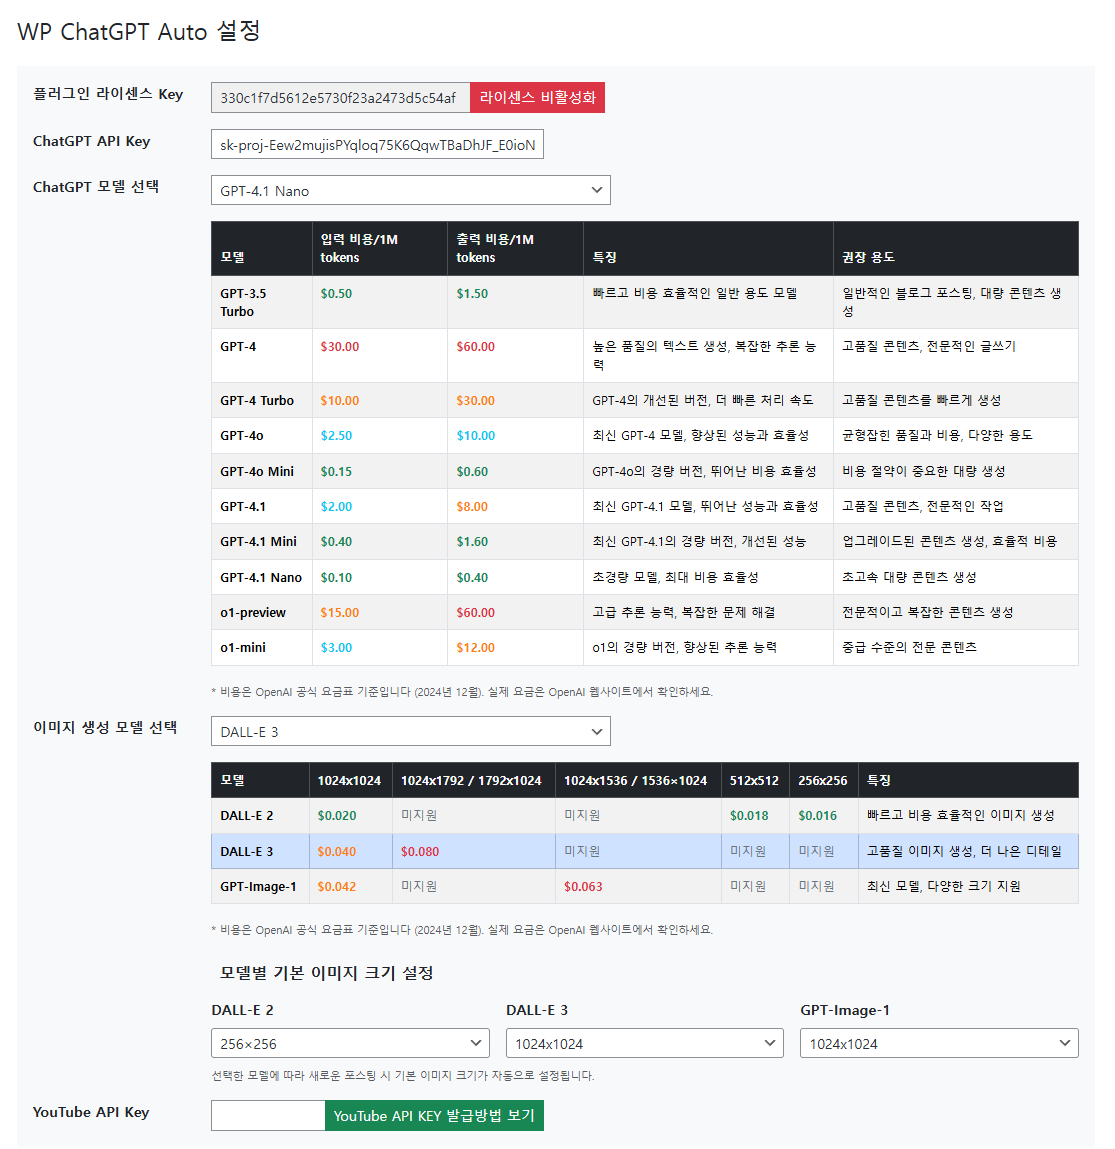Viewport: 1115px width, 1149px height.
Task: Click the DALL-E 2 $0.018 price for 512x512
Action: pos(749,816)
